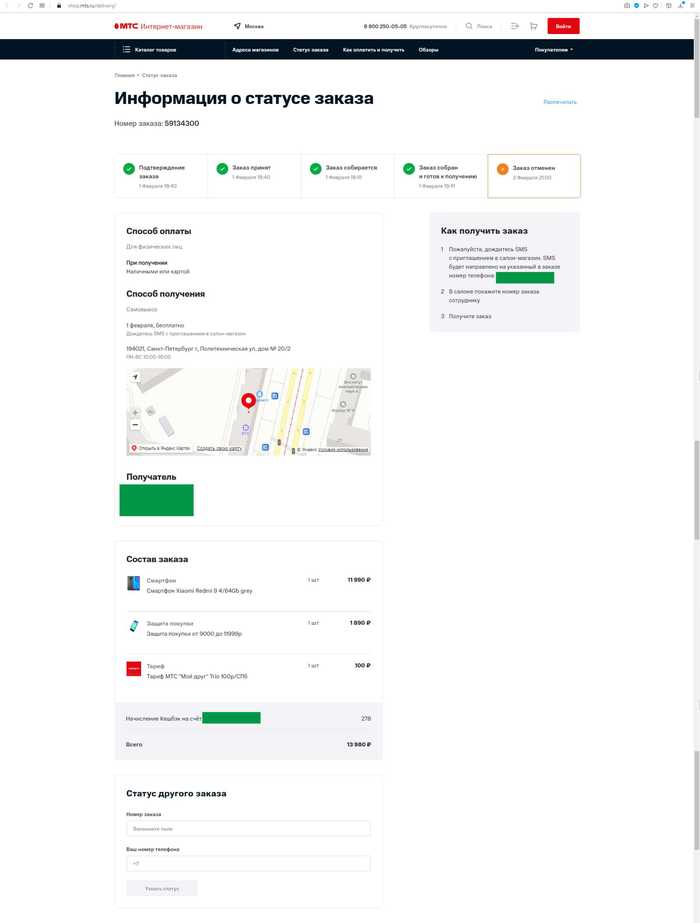Zoom in the map with the plus button

134,411
